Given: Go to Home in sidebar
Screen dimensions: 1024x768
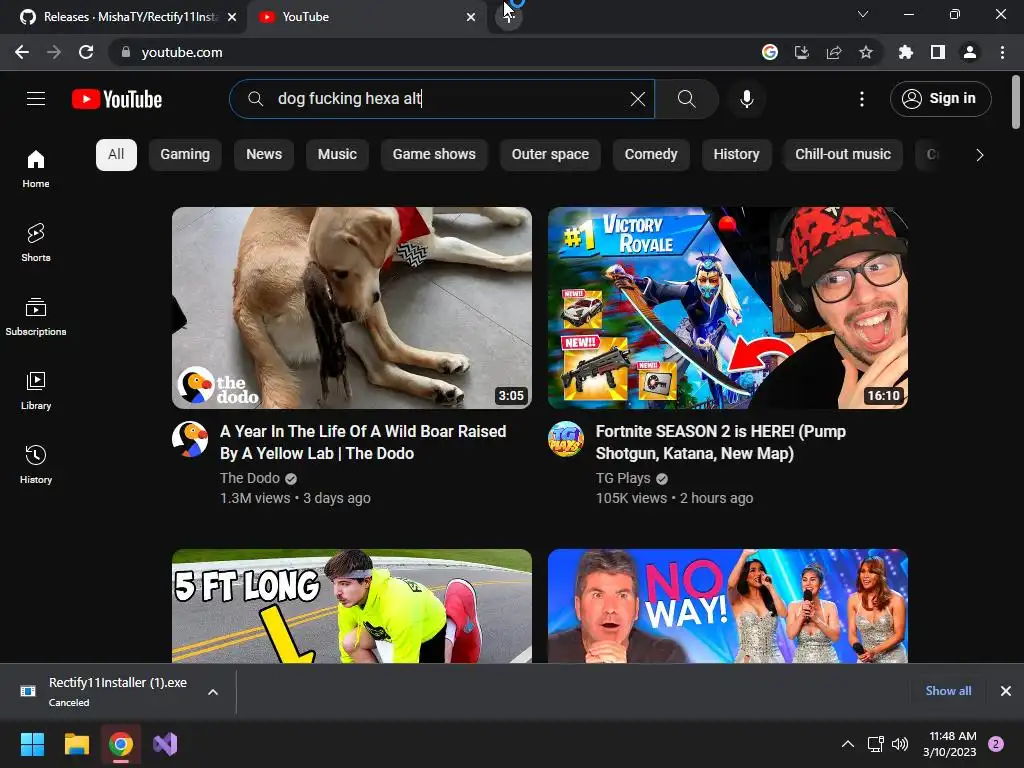Looking at the screenshot, I should (x=36, y=168).
